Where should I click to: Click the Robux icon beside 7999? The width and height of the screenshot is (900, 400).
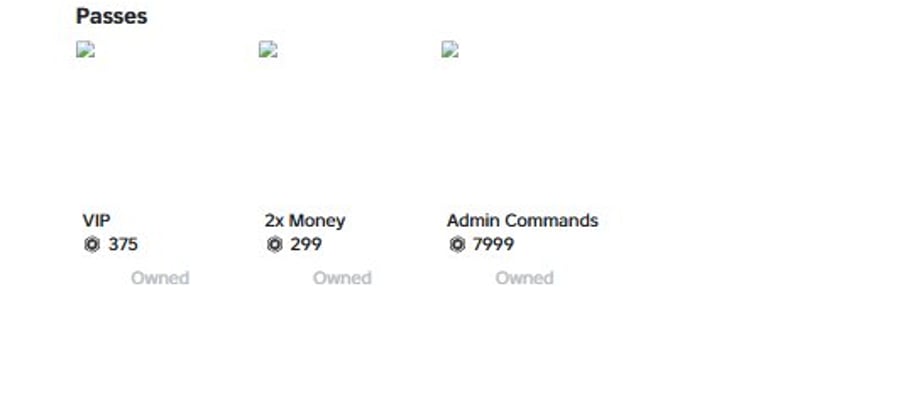tap(457, 245)
